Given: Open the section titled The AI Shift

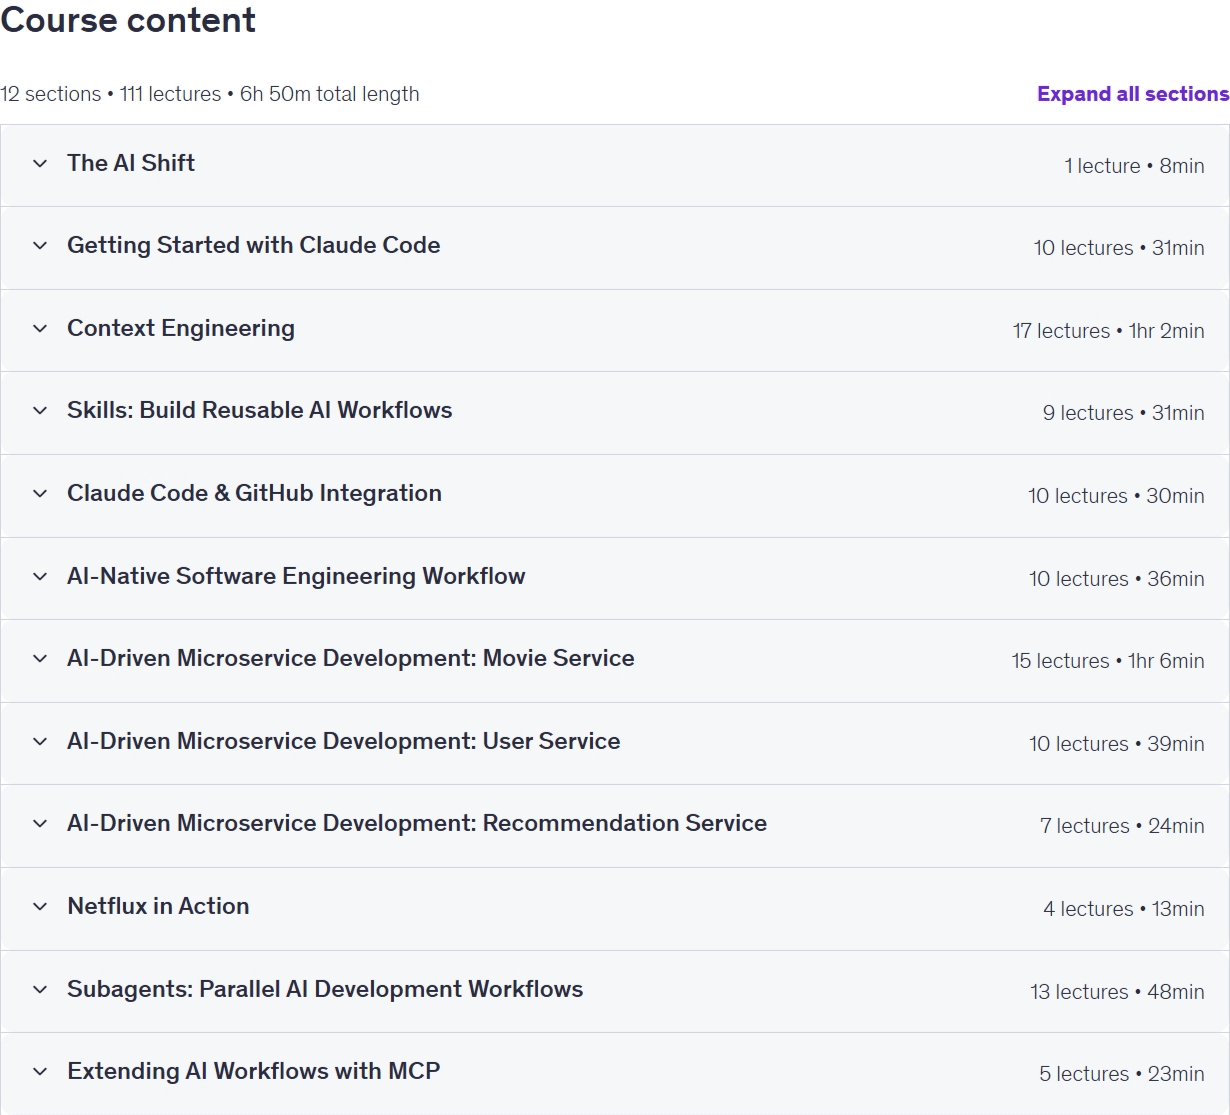Looking at the screenshot, I should point(131,163).
